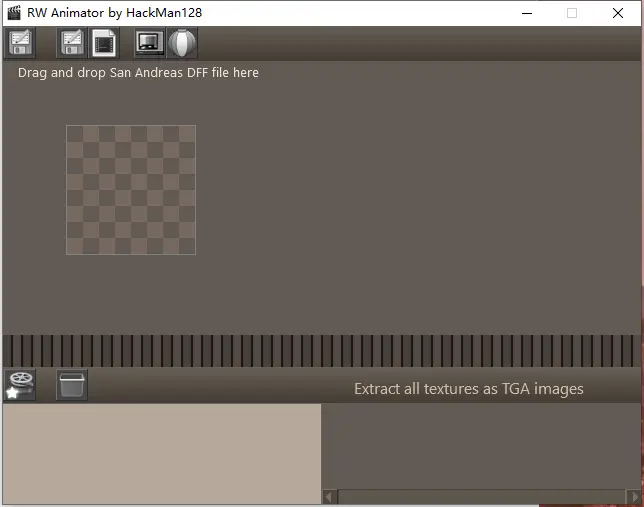Click 'Drag and drop San Andreas DFF file here'
The height and width of the screenshot is (507, 644).
(138, 73)
